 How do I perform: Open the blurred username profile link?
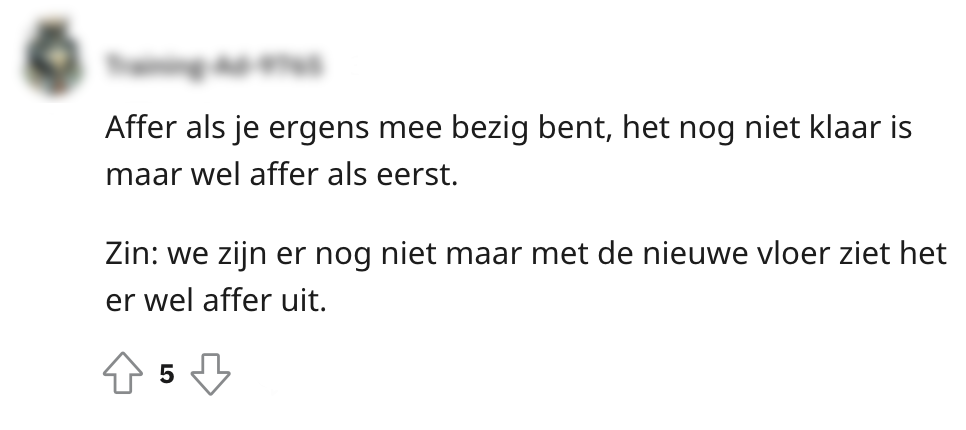[216, 67]
